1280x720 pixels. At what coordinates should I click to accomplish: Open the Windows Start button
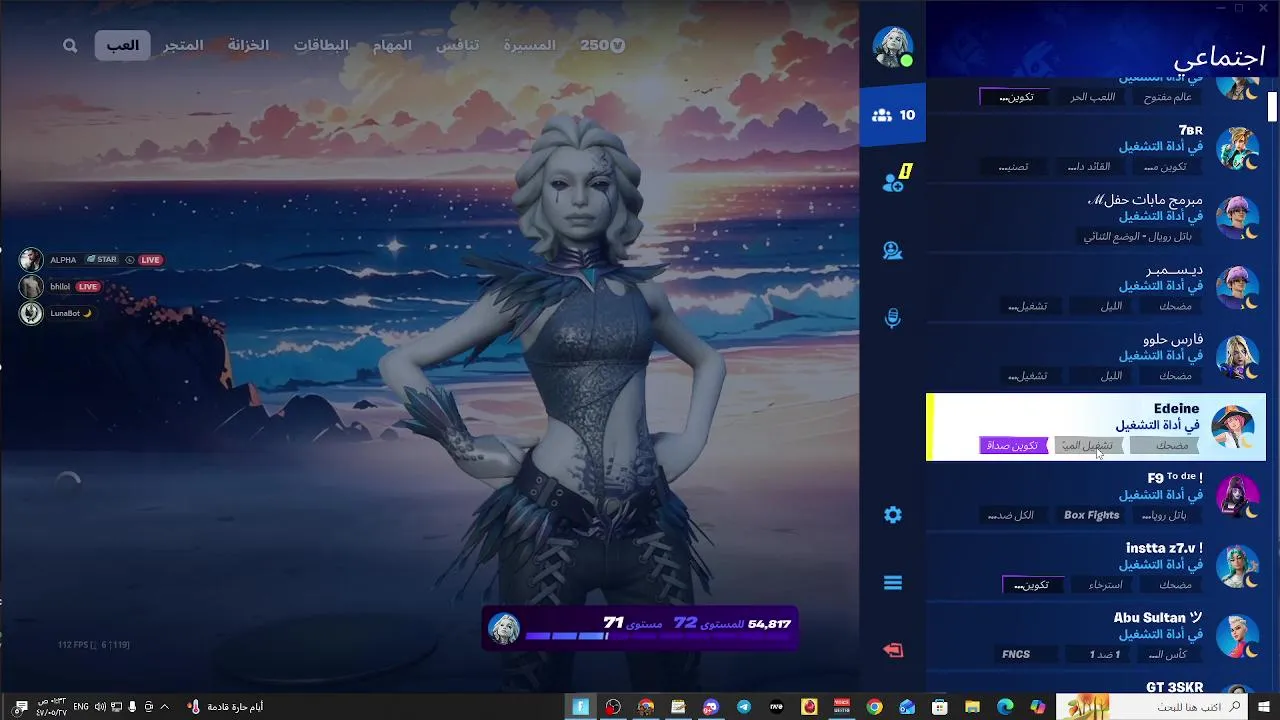(x=1264, y=707)
